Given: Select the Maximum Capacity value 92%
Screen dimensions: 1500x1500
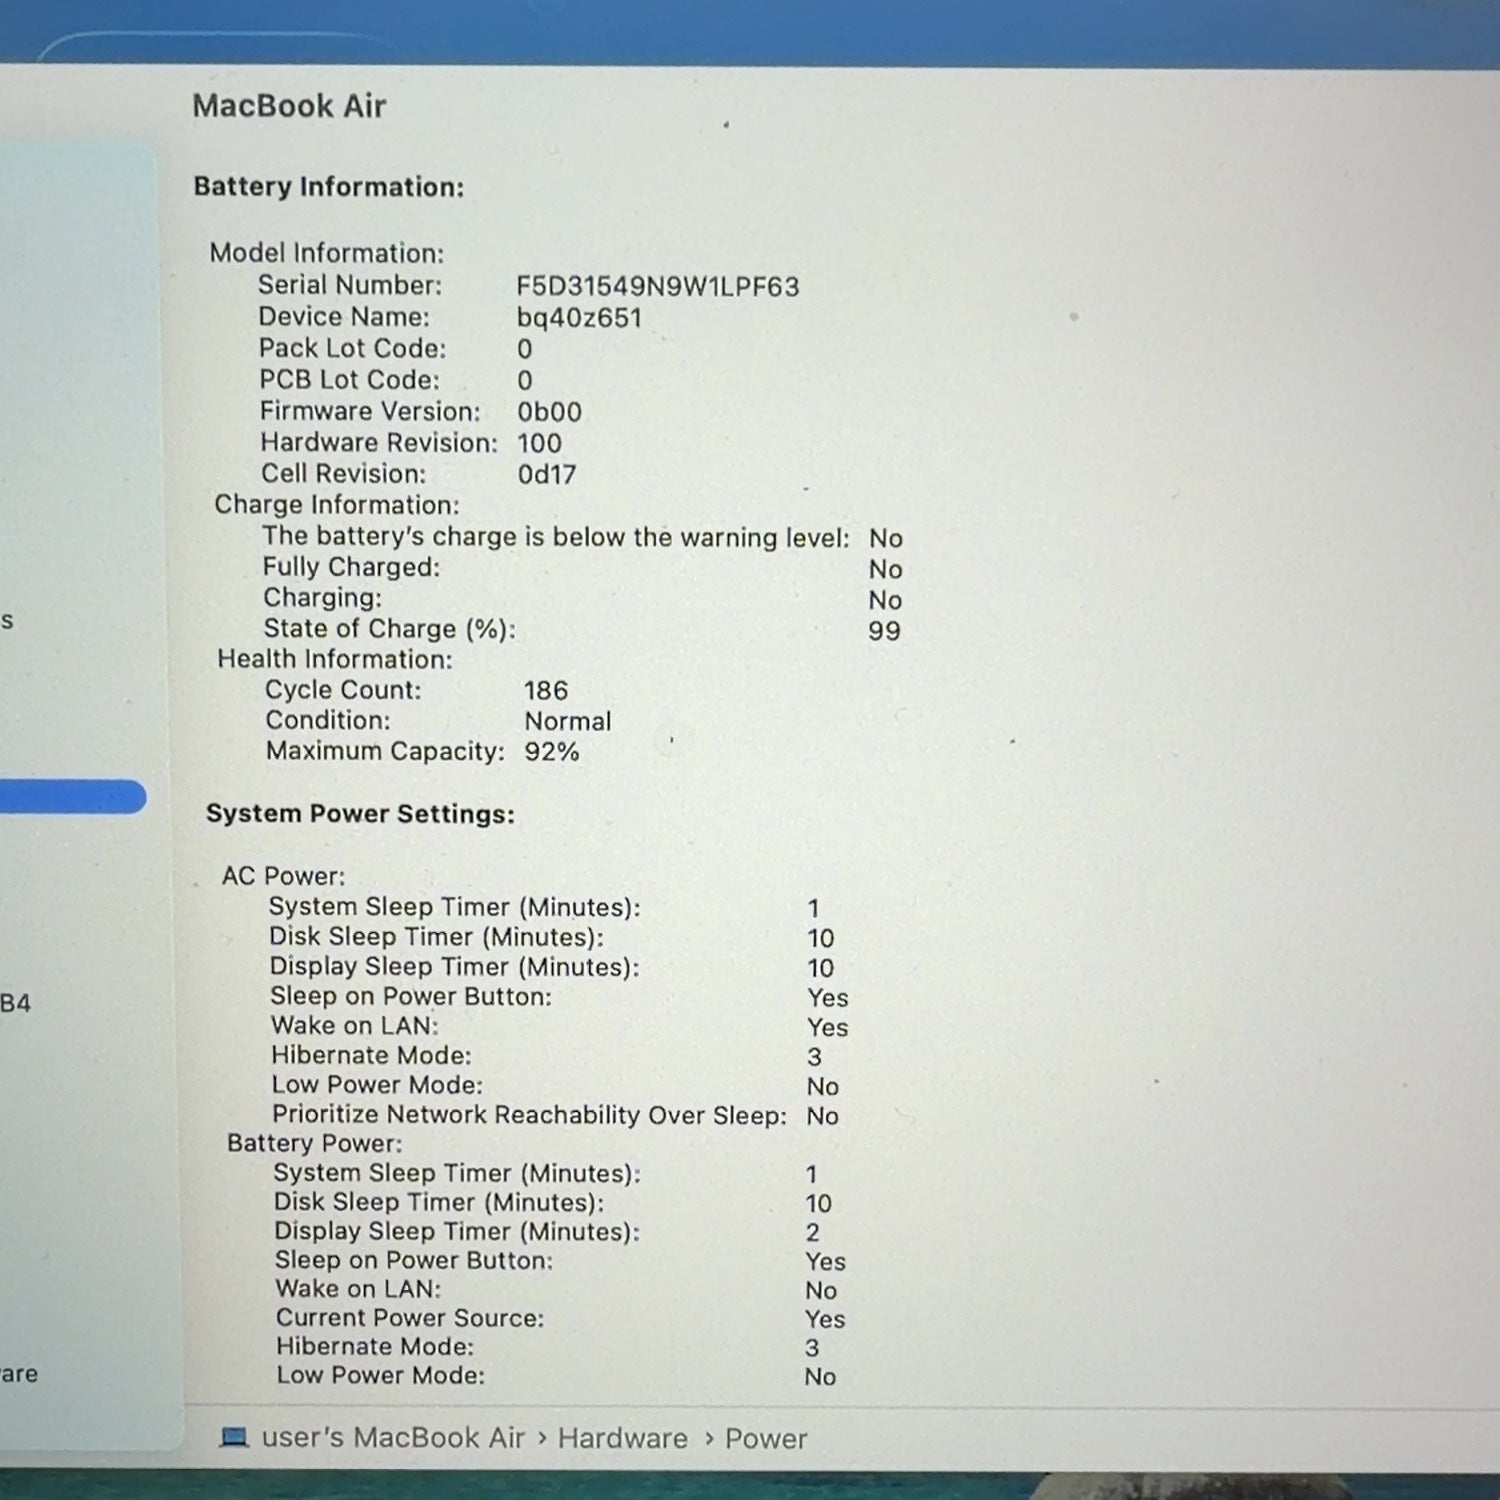Looking at the screenshot, I should pyautogui.click(x=551, y=752).
